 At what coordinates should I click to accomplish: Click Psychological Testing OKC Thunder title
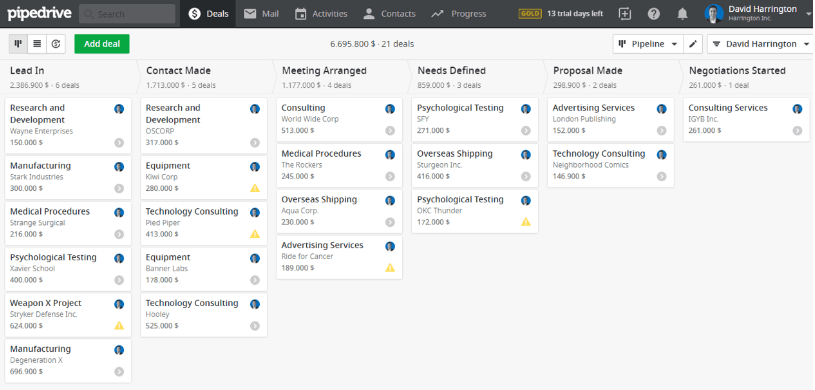coord(460,200)
